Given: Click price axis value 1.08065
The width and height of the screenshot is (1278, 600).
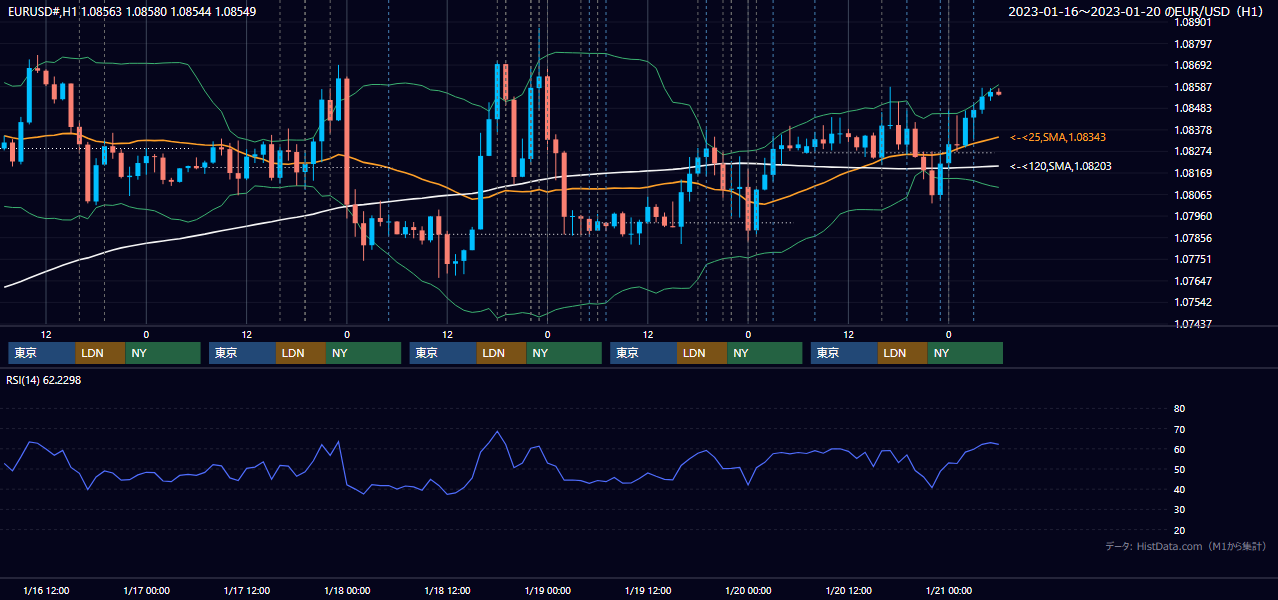Looking at the screenshot, I should [x=1192, y=195].
